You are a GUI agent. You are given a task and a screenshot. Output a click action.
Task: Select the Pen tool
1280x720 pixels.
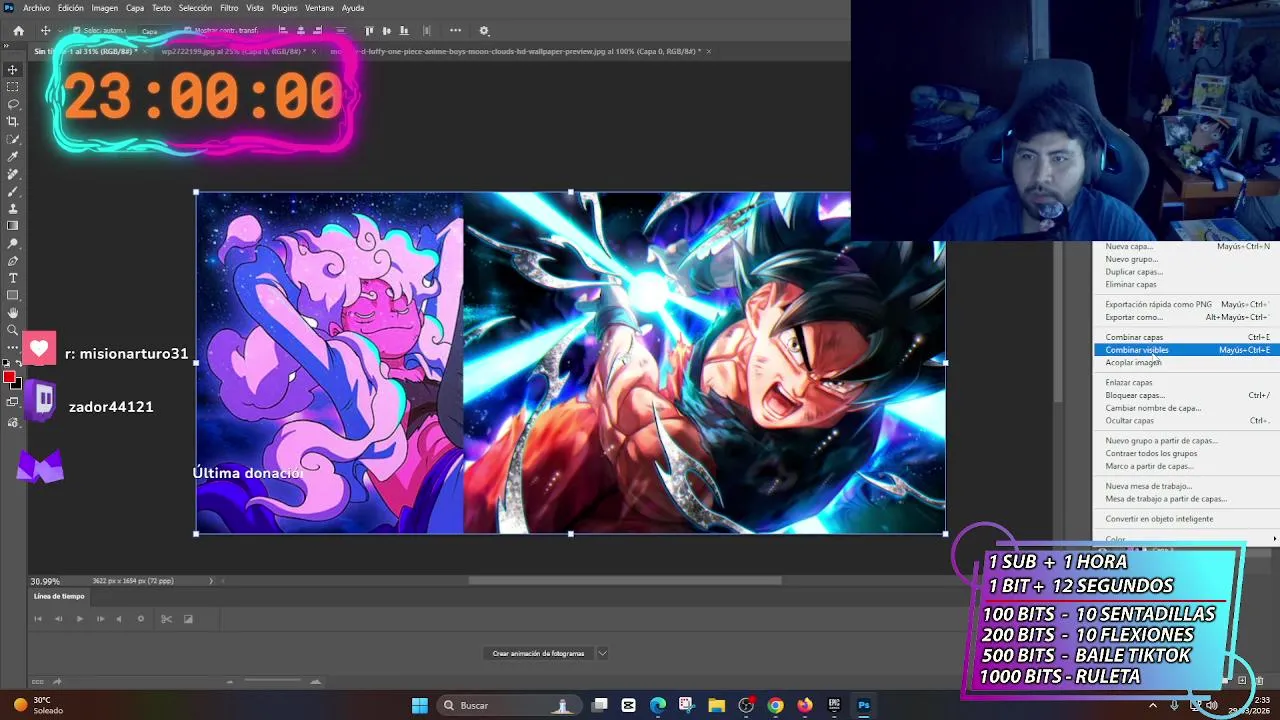[13, 261]
